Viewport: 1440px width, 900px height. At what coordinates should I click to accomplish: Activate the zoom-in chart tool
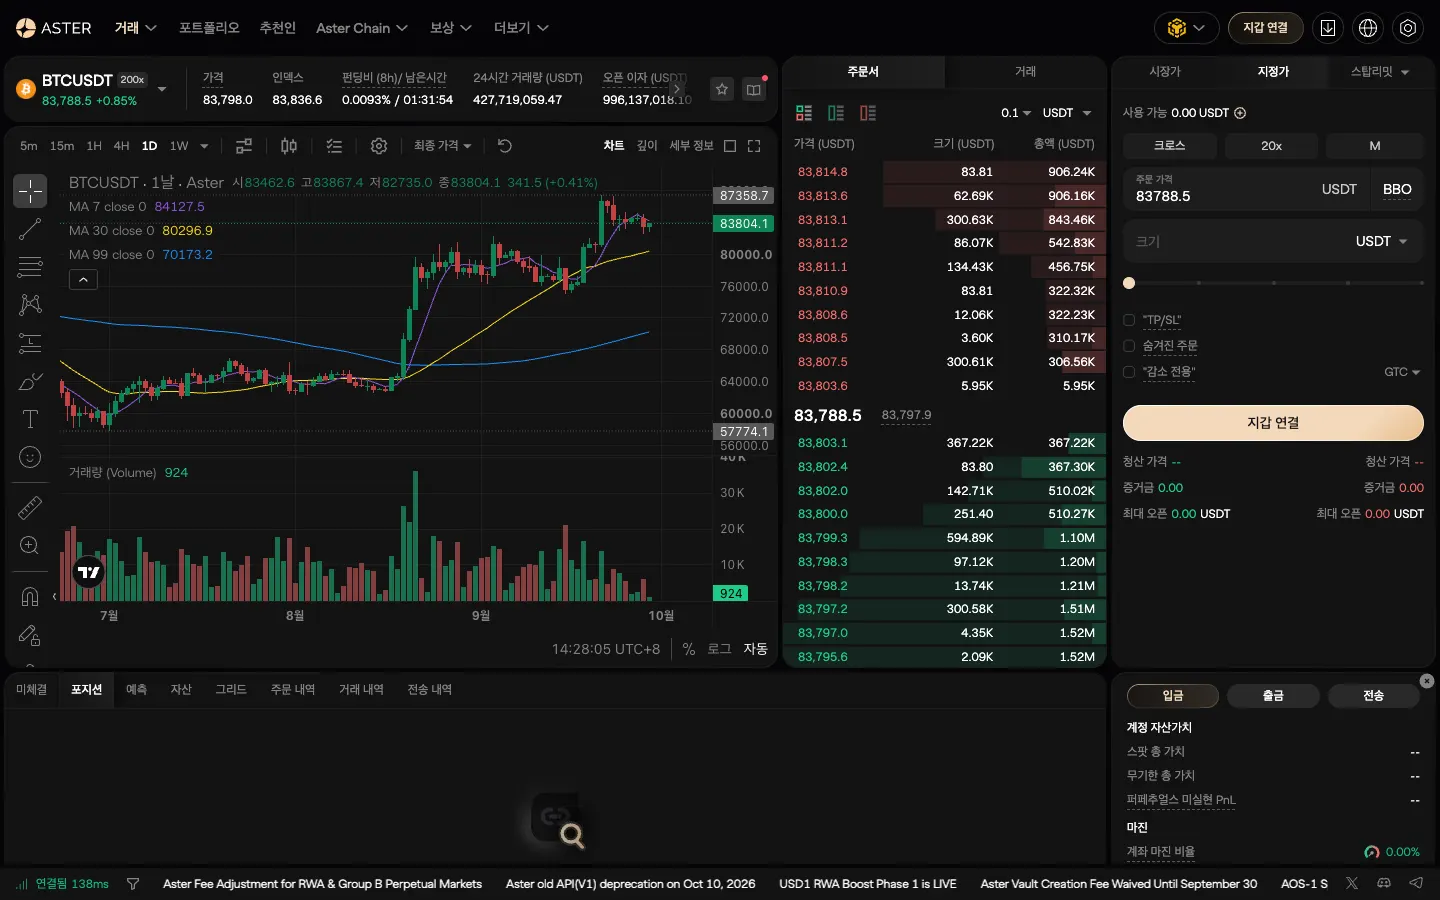30,545
